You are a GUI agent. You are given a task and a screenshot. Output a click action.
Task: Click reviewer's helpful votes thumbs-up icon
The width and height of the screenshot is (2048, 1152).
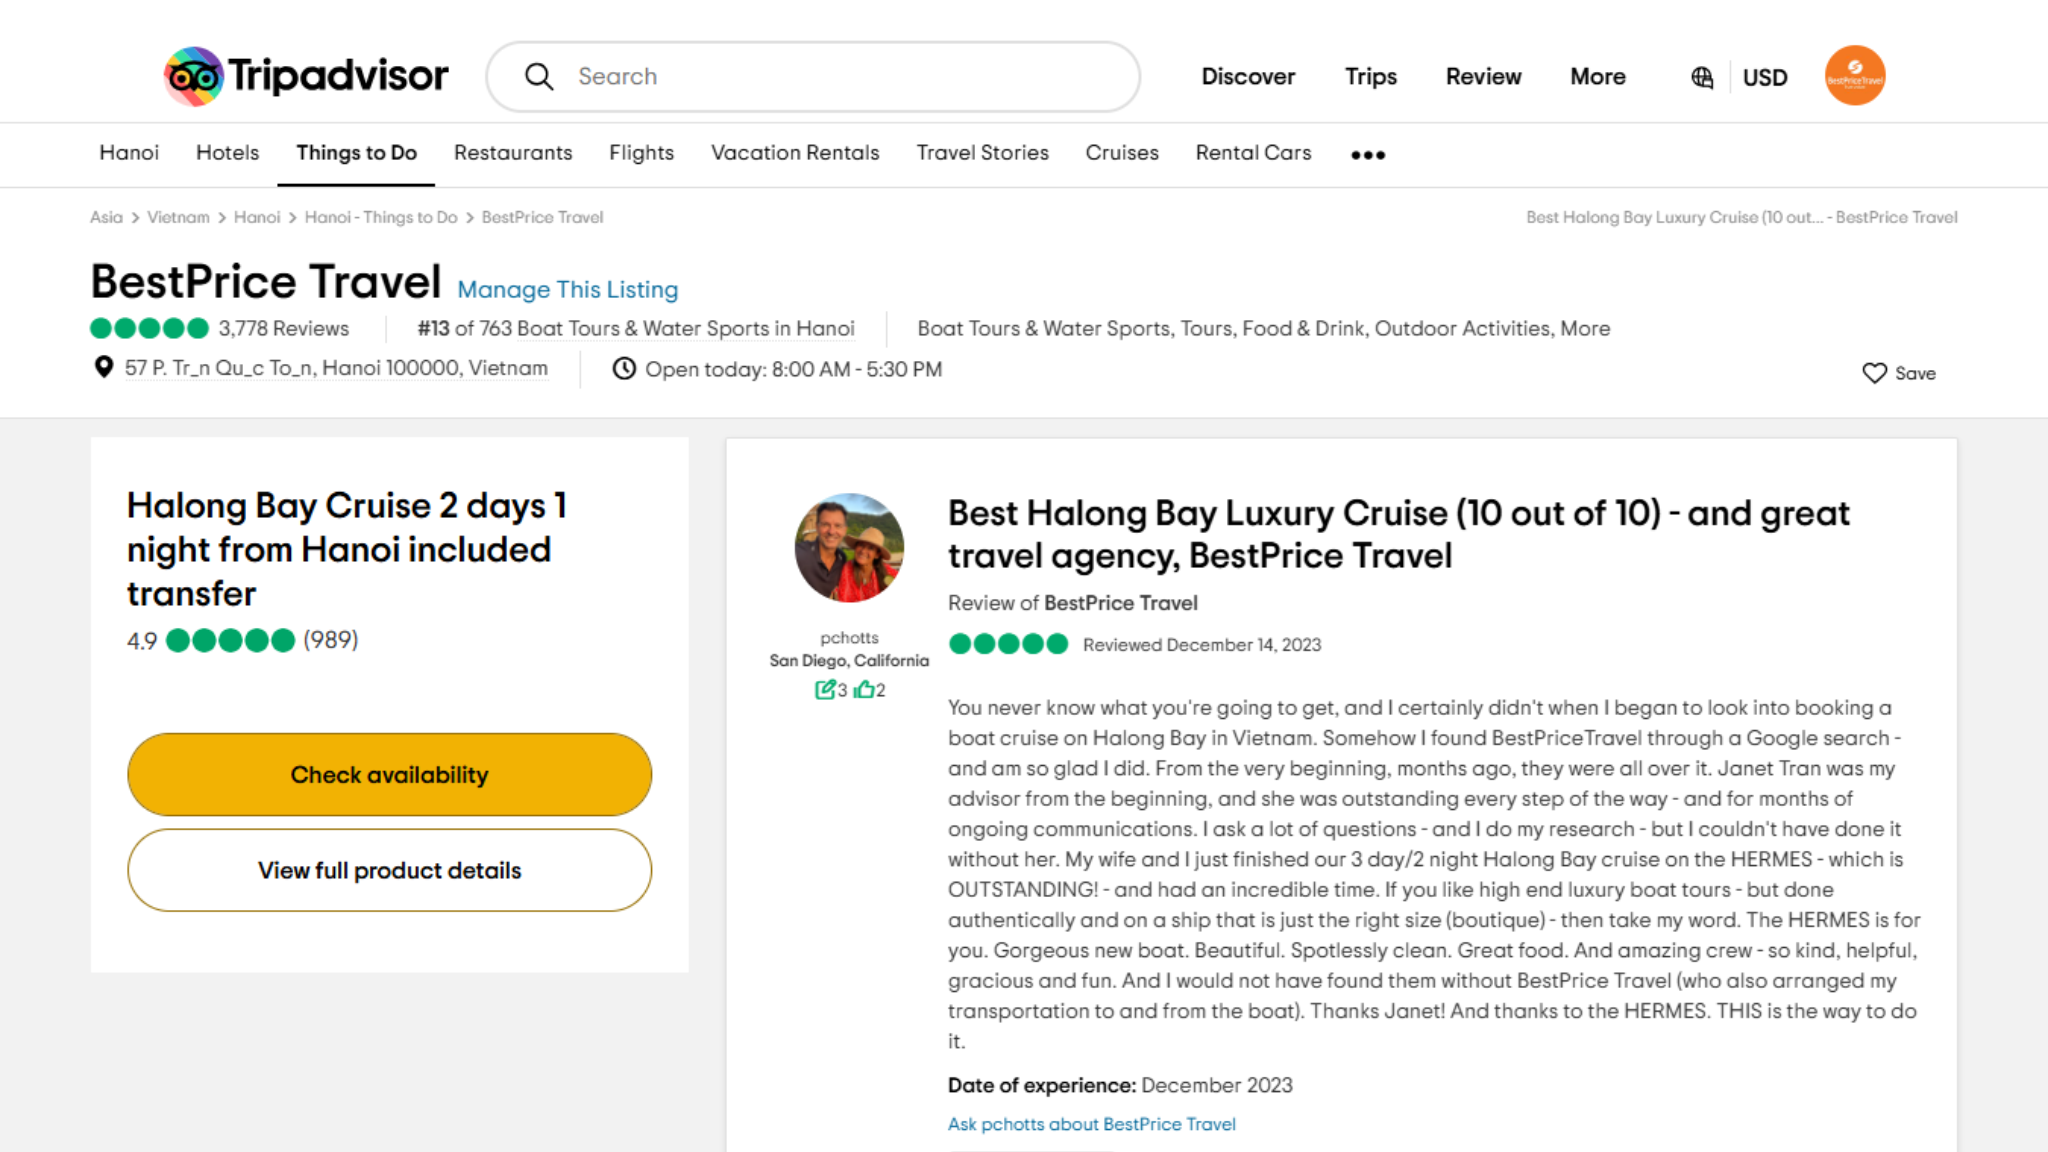[x=864, y=690]
